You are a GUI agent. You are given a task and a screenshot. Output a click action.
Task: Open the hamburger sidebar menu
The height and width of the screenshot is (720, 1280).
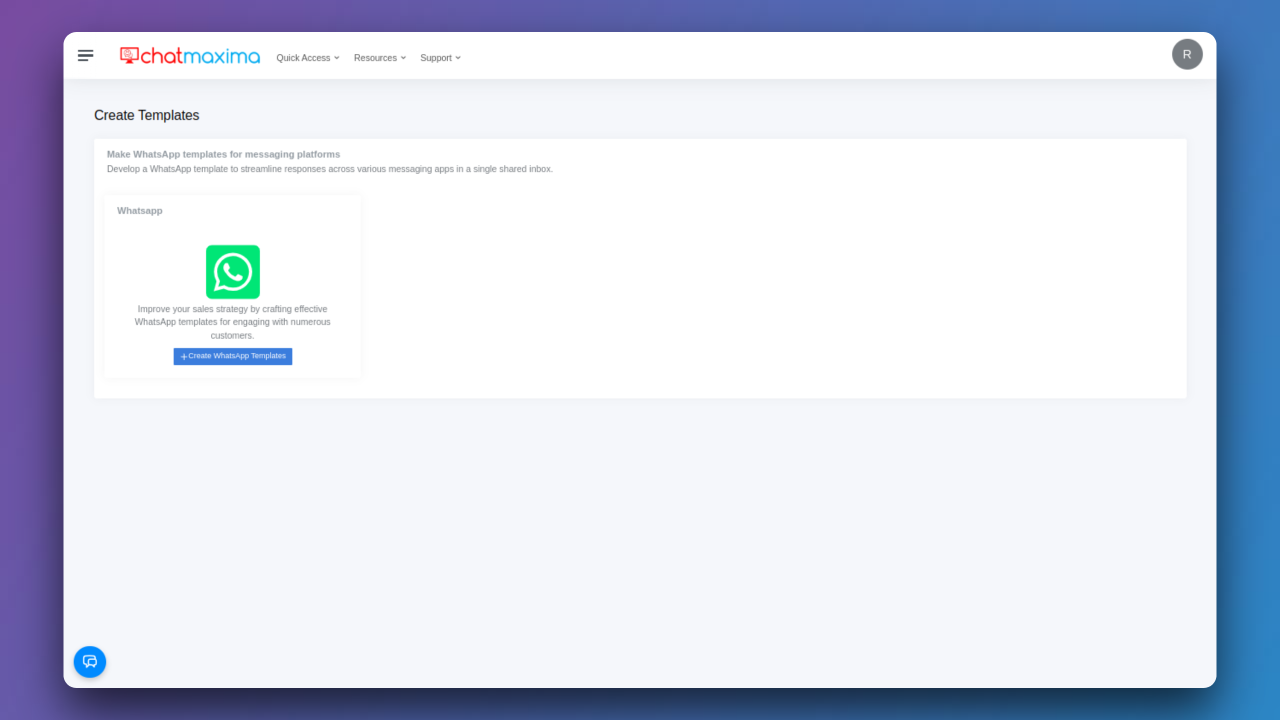[x=86, y=56]
